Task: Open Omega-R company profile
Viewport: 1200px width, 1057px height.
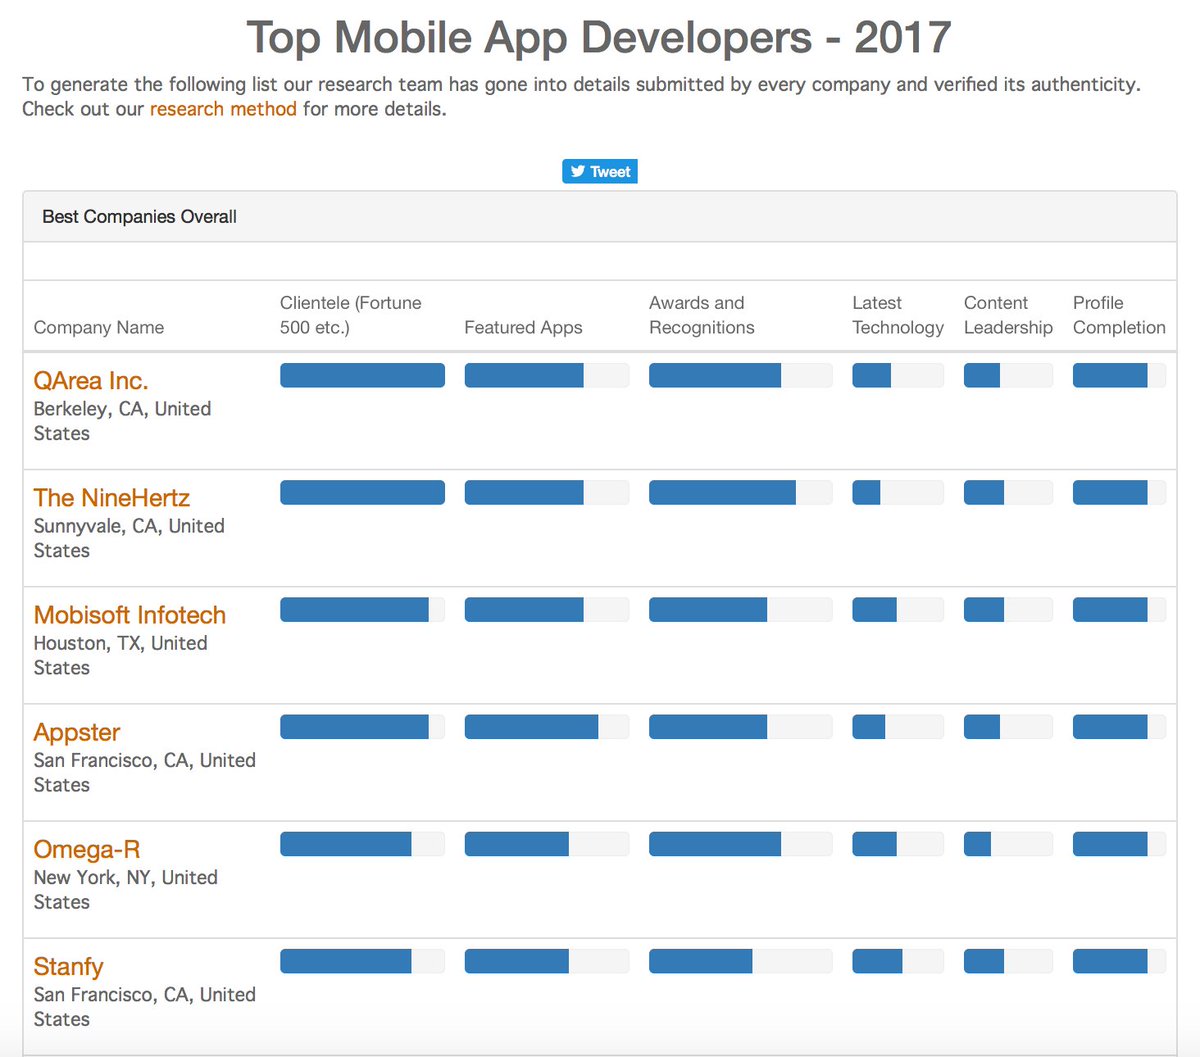Action: [87, 849]
